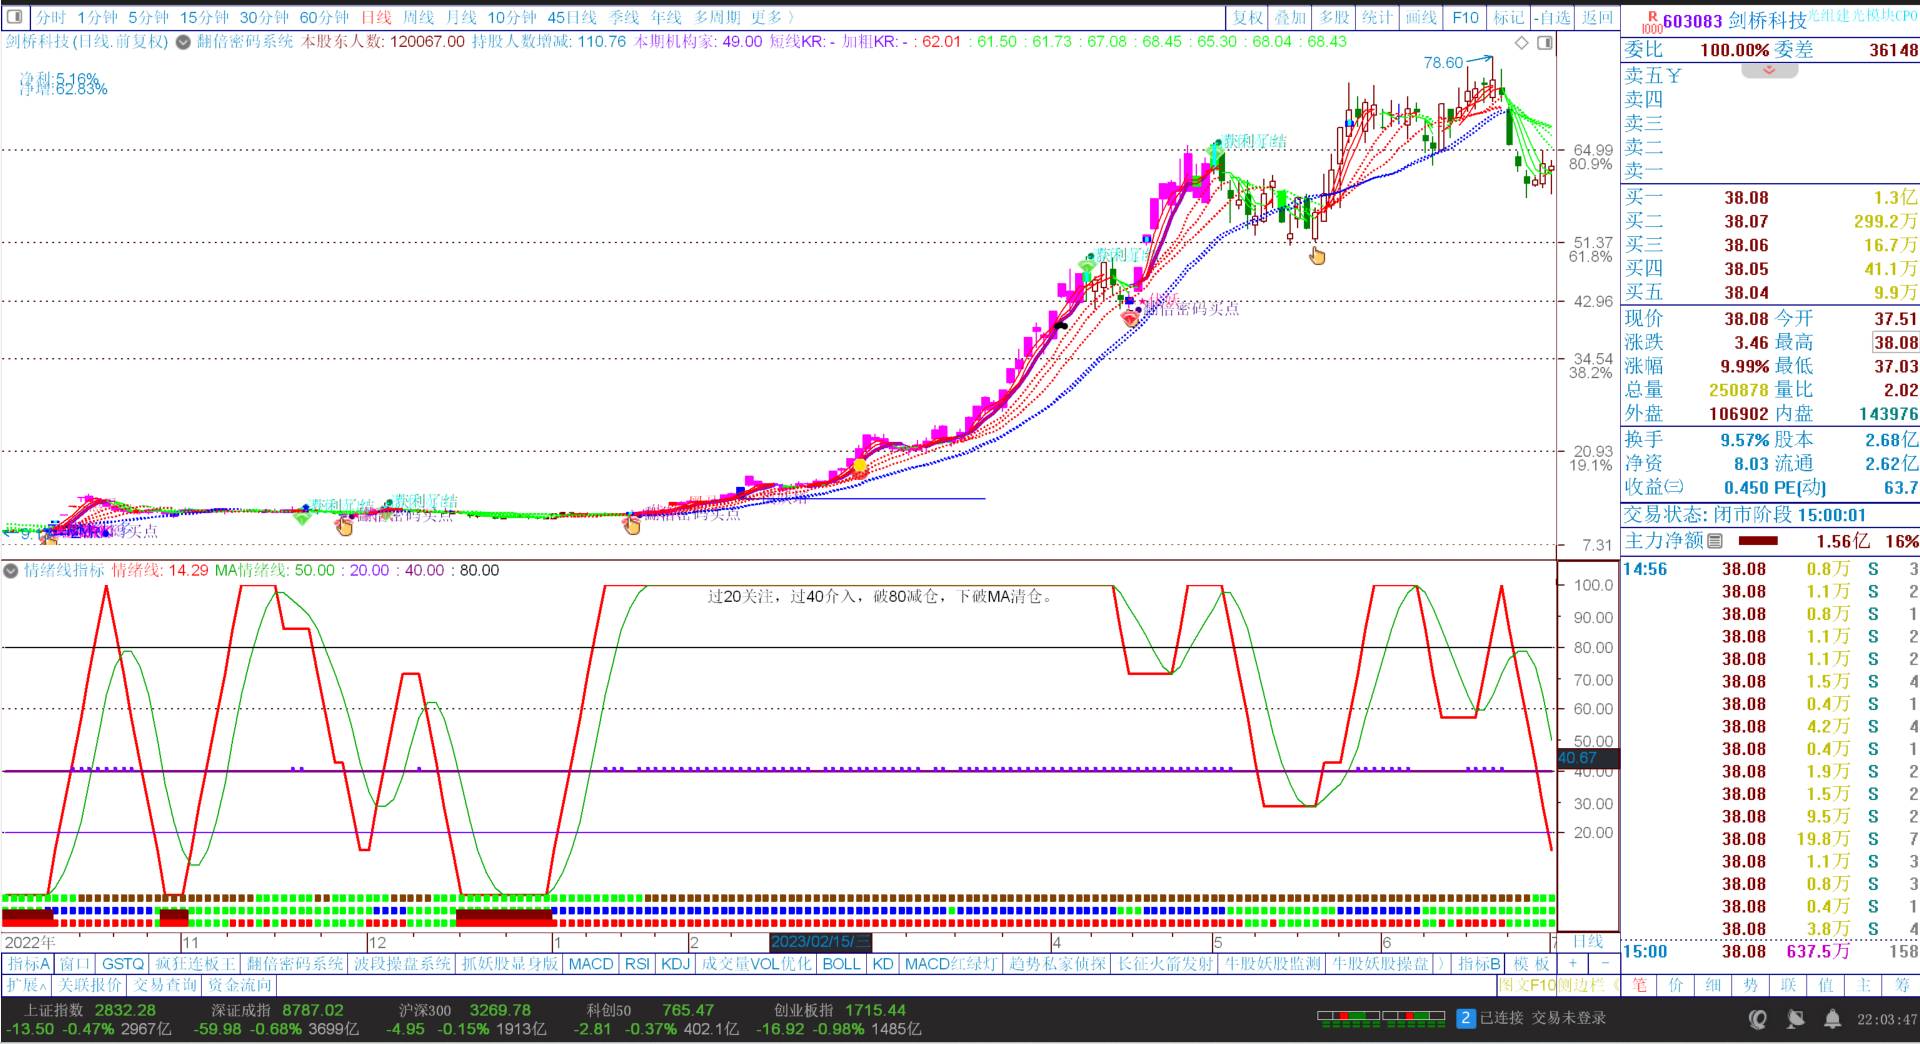The image size is (1920, 1044).
Task: Select the 60分钟 timeframe
Action: [324, 17]
